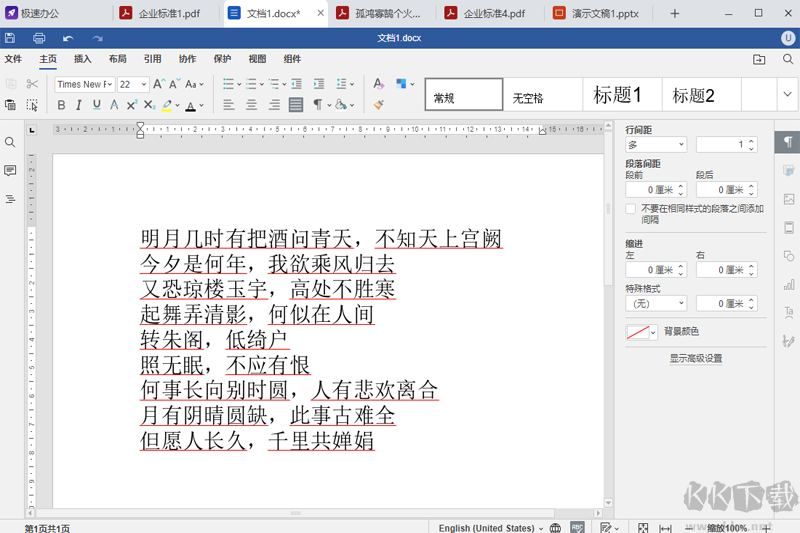Toggle bold formatting
Viewport: 800px width, 533px height.
pos(62,105)
